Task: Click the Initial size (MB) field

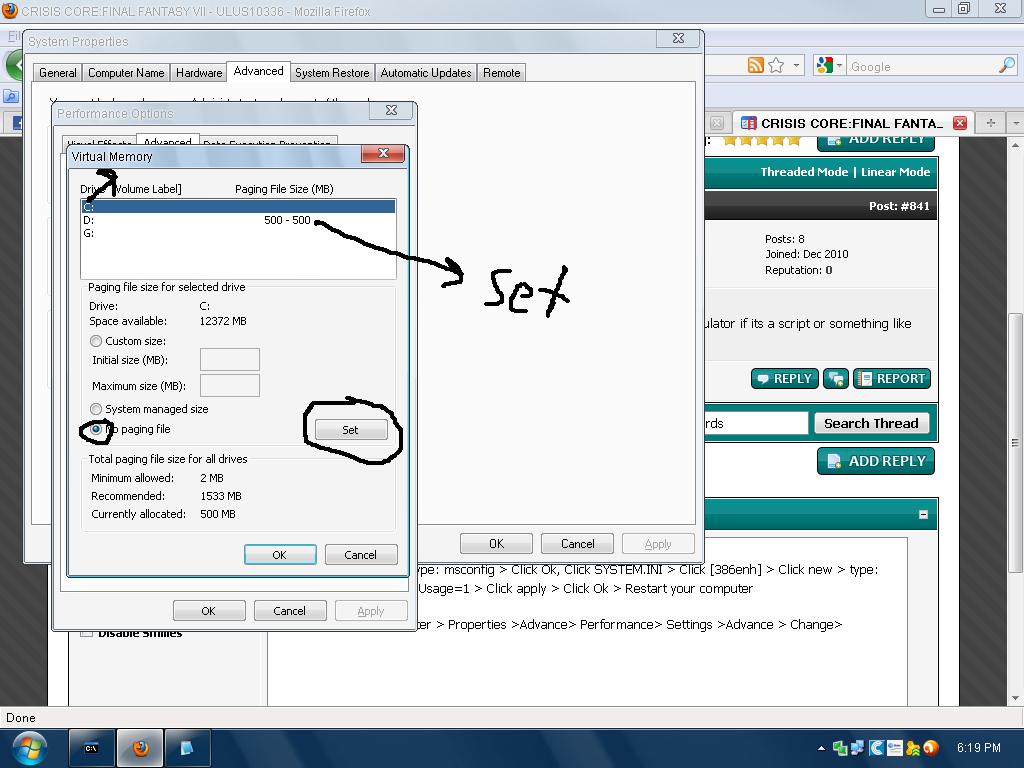Action: 229,360
